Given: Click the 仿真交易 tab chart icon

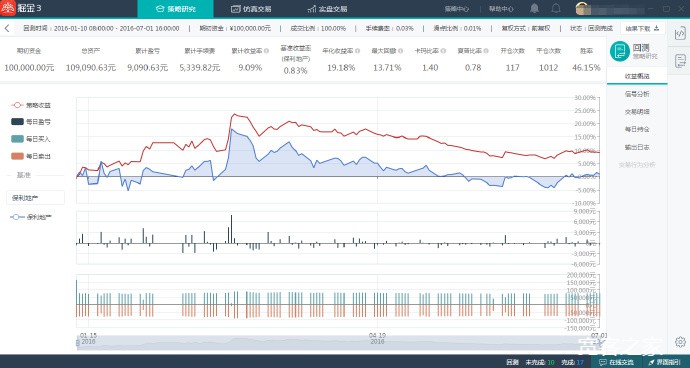Looking at the screenshot, I should point(235,9).
